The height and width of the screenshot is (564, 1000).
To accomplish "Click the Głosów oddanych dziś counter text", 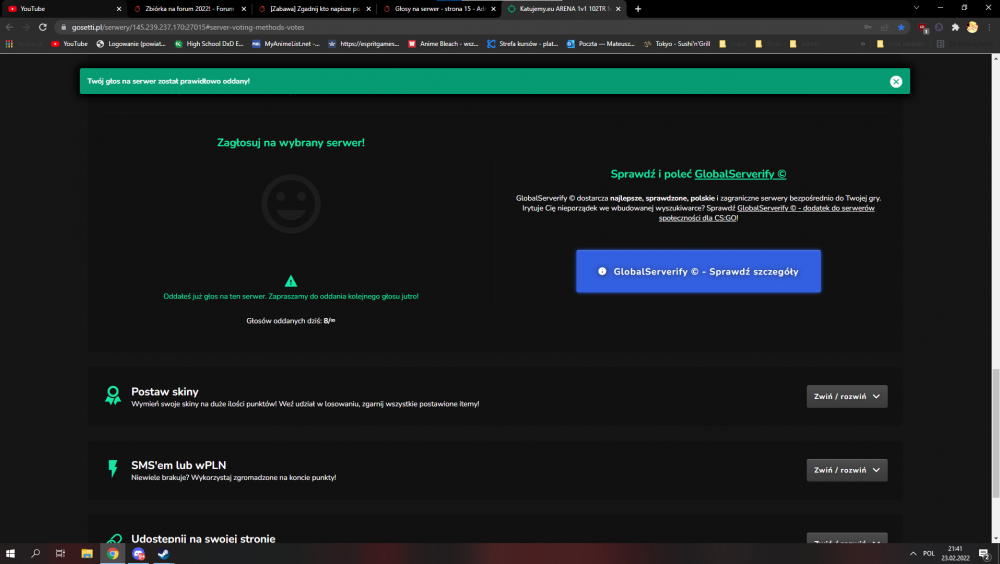I will pos(291,320).
